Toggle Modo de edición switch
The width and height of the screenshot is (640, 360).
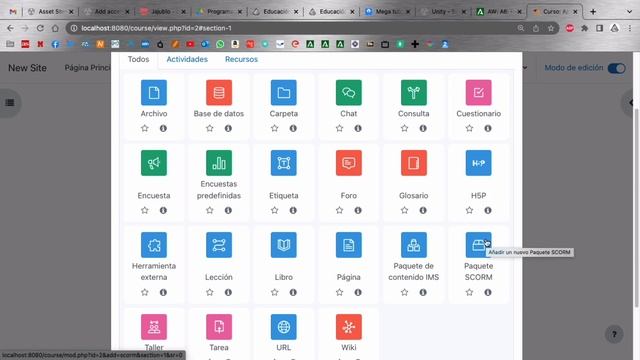click(616, 68)
